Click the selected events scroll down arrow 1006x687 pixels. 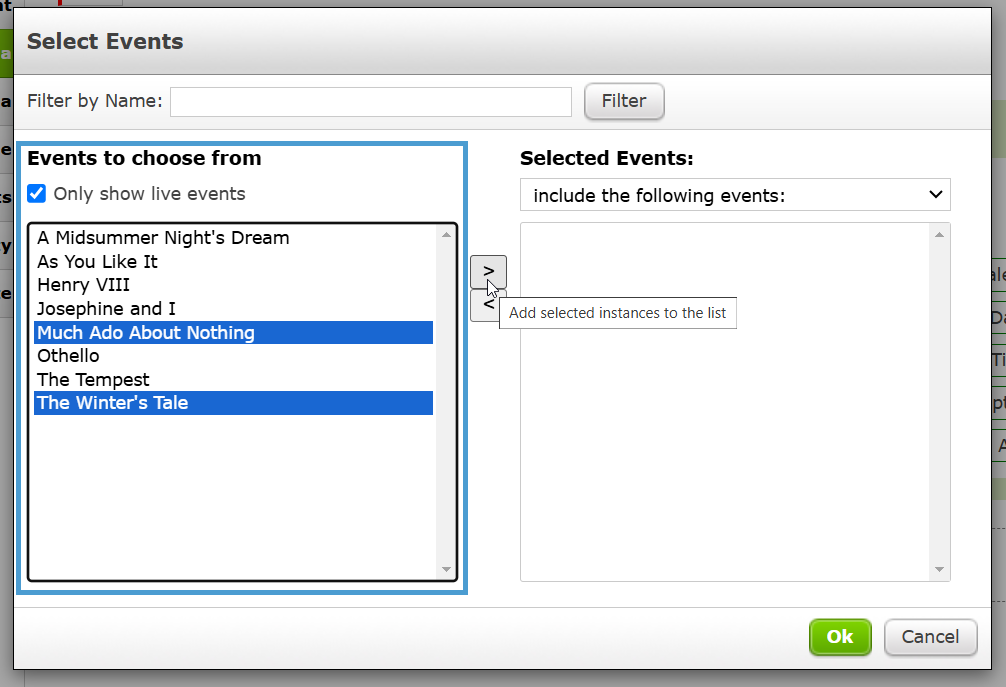[x=939, y=569]
